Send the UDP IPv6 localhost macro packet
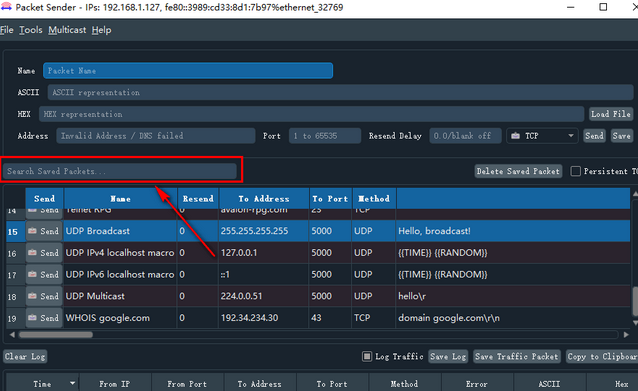Screen dimensions: 638x391 [x=44, y=275]
